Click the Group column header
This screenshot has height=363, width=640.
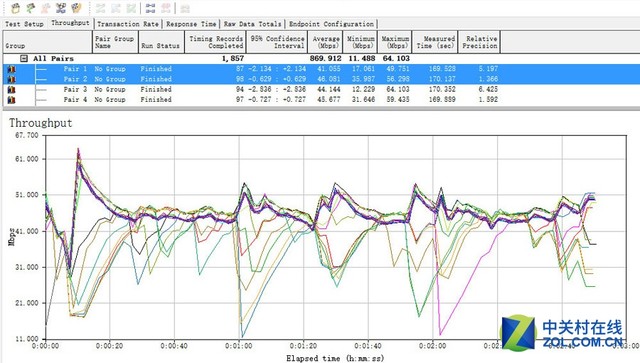click(x=48, y=42)
